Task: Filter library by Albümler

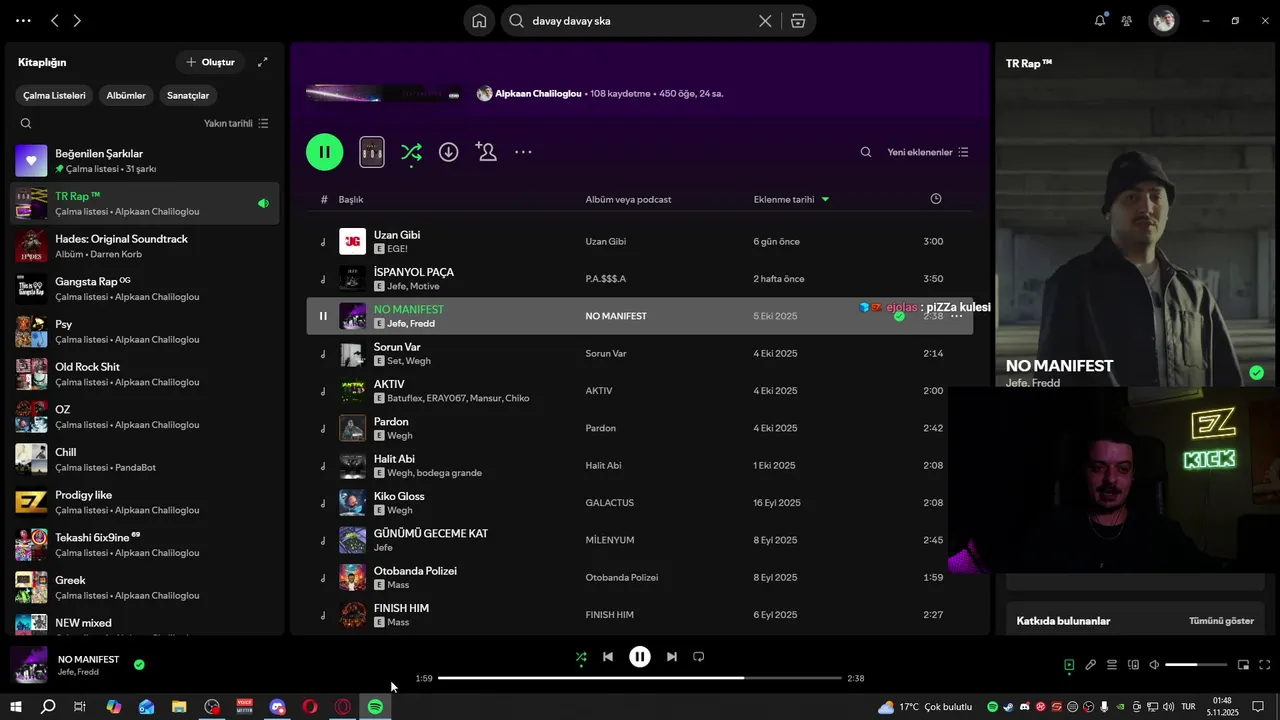Action: coord(126,95)
